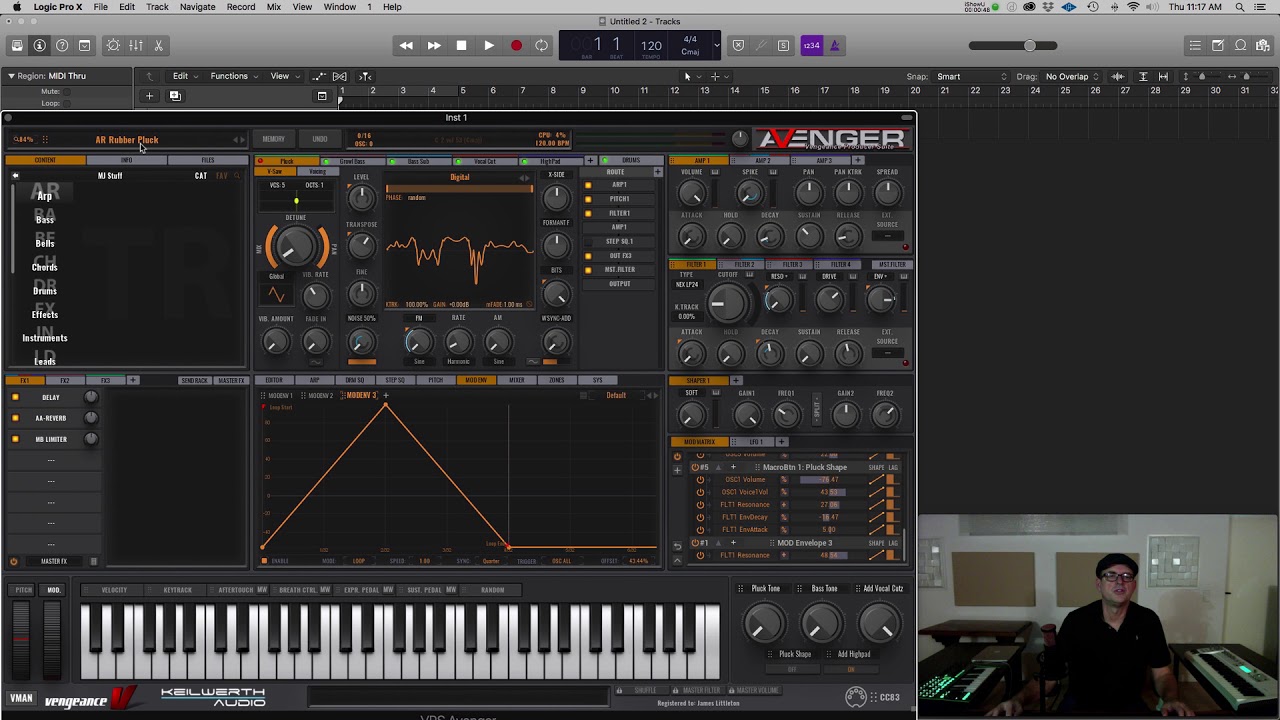The height and width of the screenshot is (720, 1280).
Task: Open the tracks View dropdown menu
Action: [x=284, y=76]
